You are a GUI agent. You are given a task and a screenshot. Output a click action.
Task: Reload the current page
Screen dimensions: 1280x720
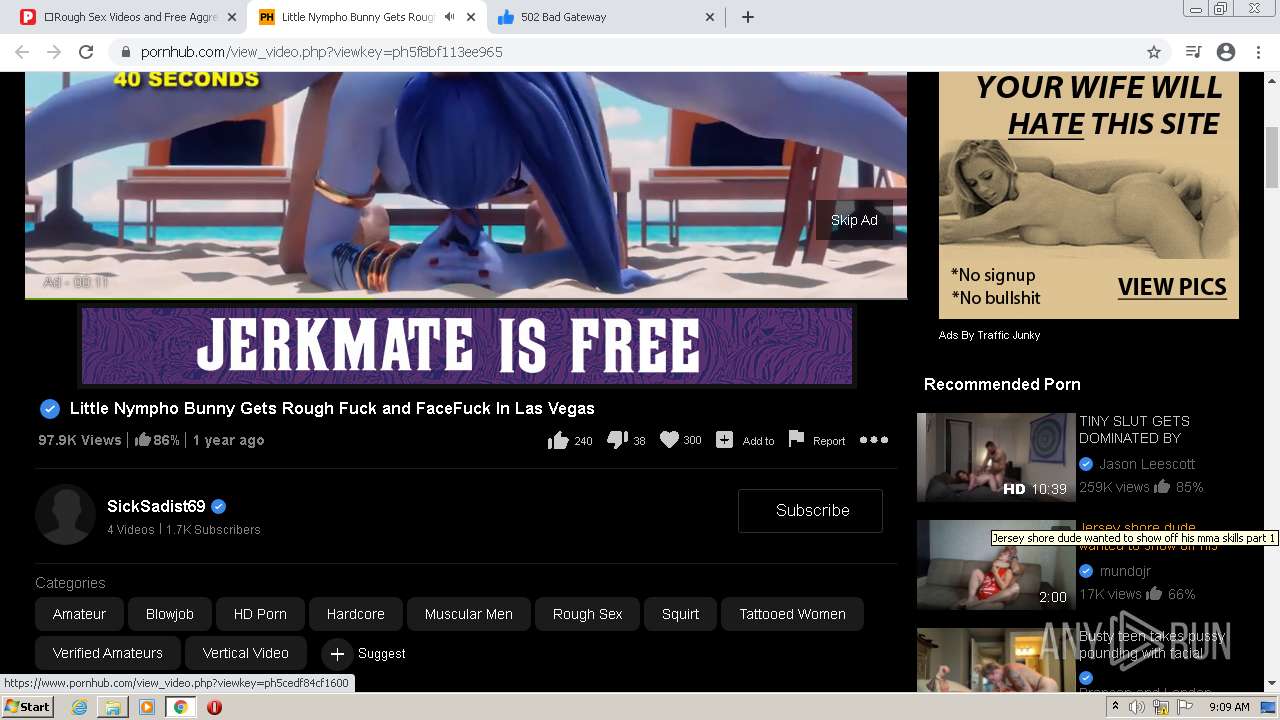(86, 52)
